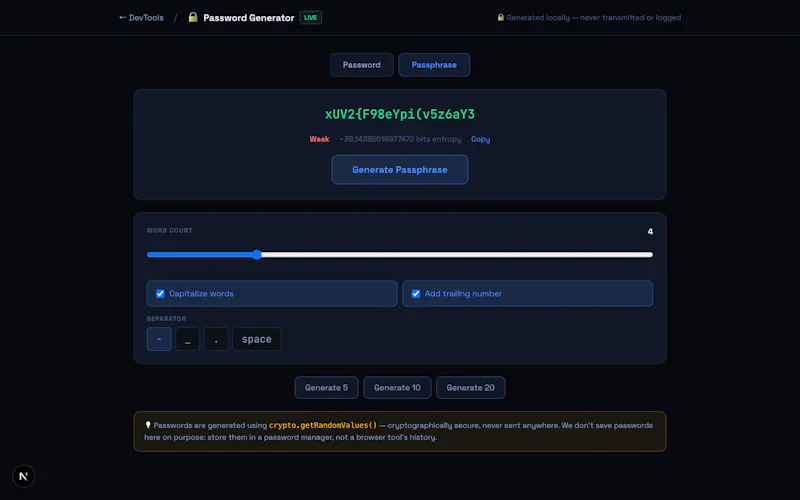800x500 pixels.
Task: Click the lightbulb icon in the tip box
Action: point(148,424)
